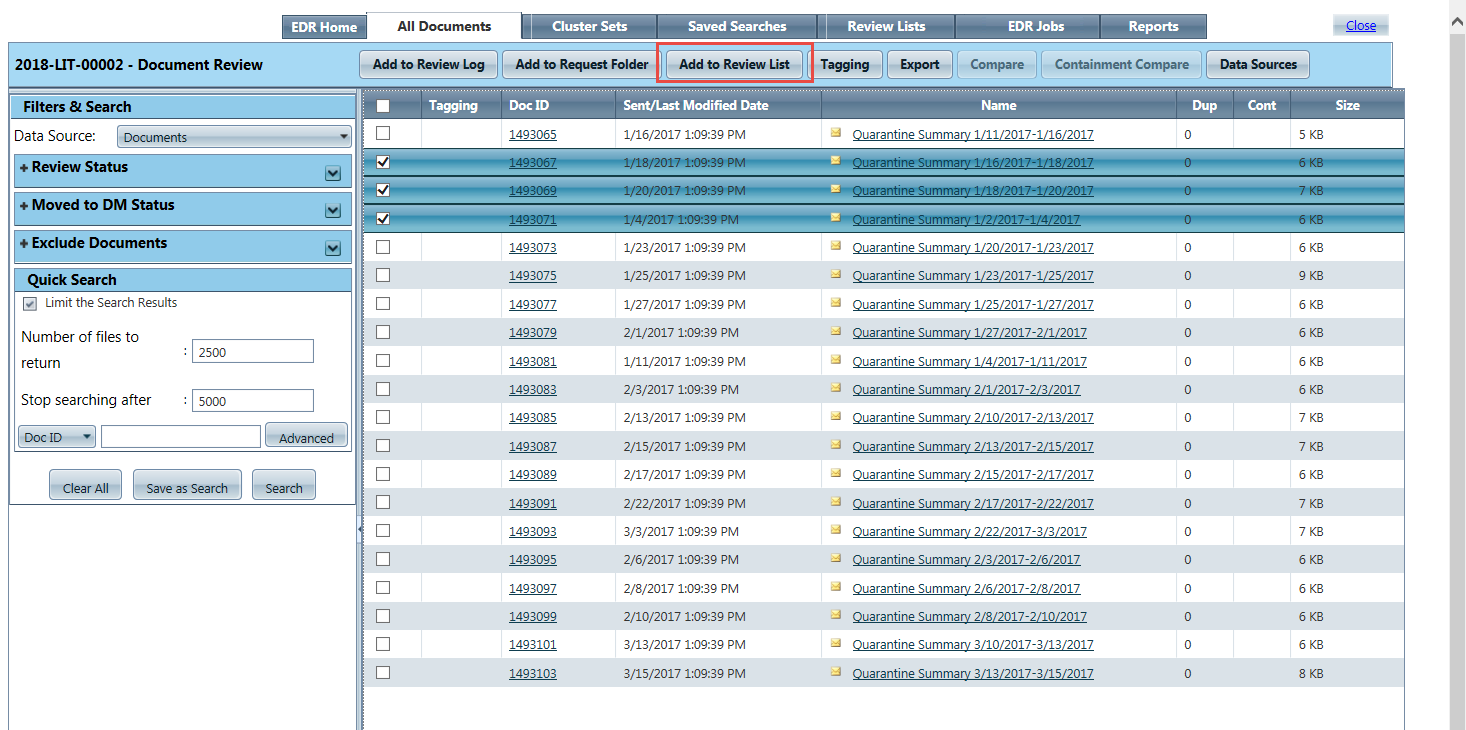1466x730 pixels.
Task: Click the plus icon beside Exclude Documents
Action: [24, 244]
